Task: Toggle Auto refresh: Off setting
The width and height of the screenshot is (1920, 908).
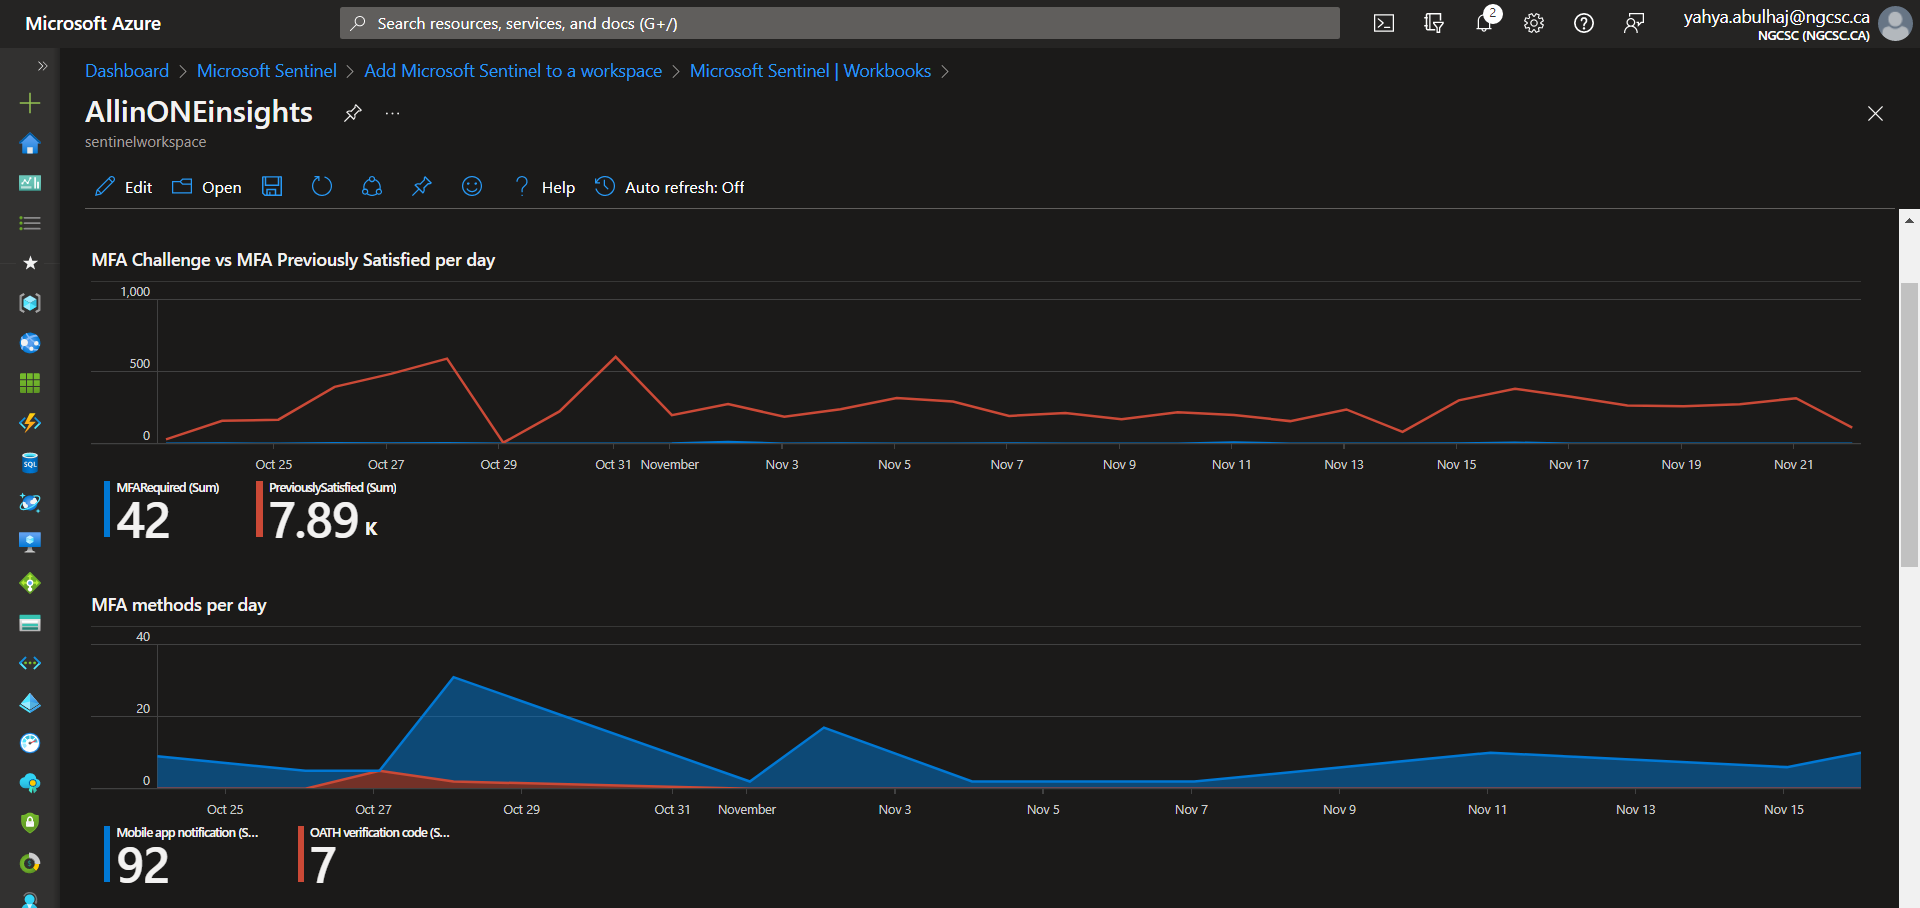Action: [x=670, y=187]
